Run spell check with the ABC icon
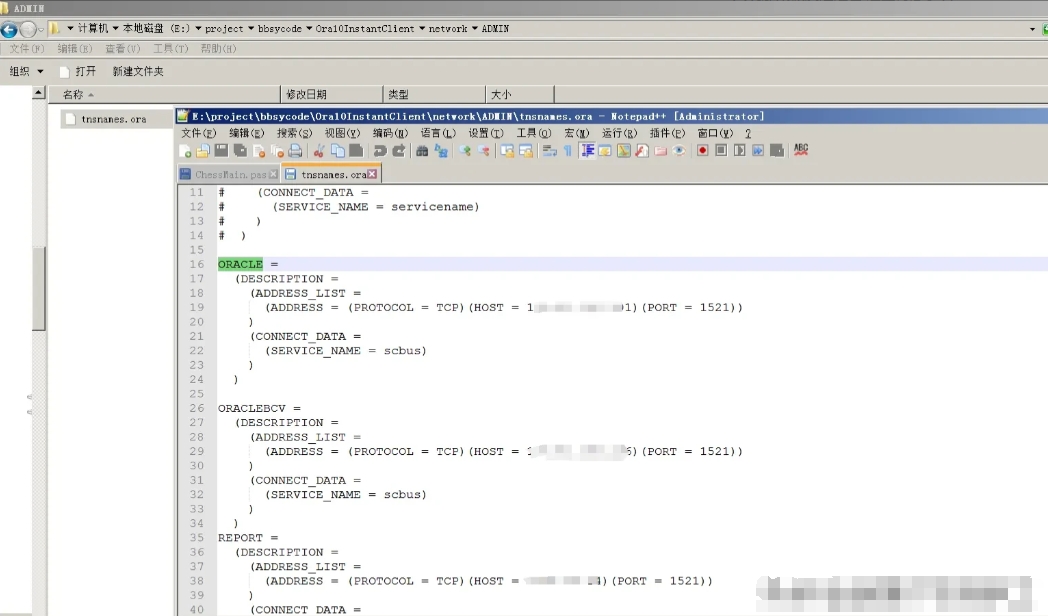Screen dimensions: 1048x616 coord(801,150)
